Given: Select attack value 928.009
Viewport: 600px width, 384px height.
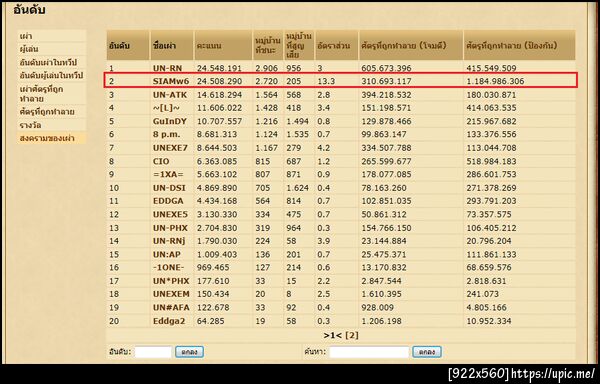Looking at the screenshot, I should tap(377, 308).
